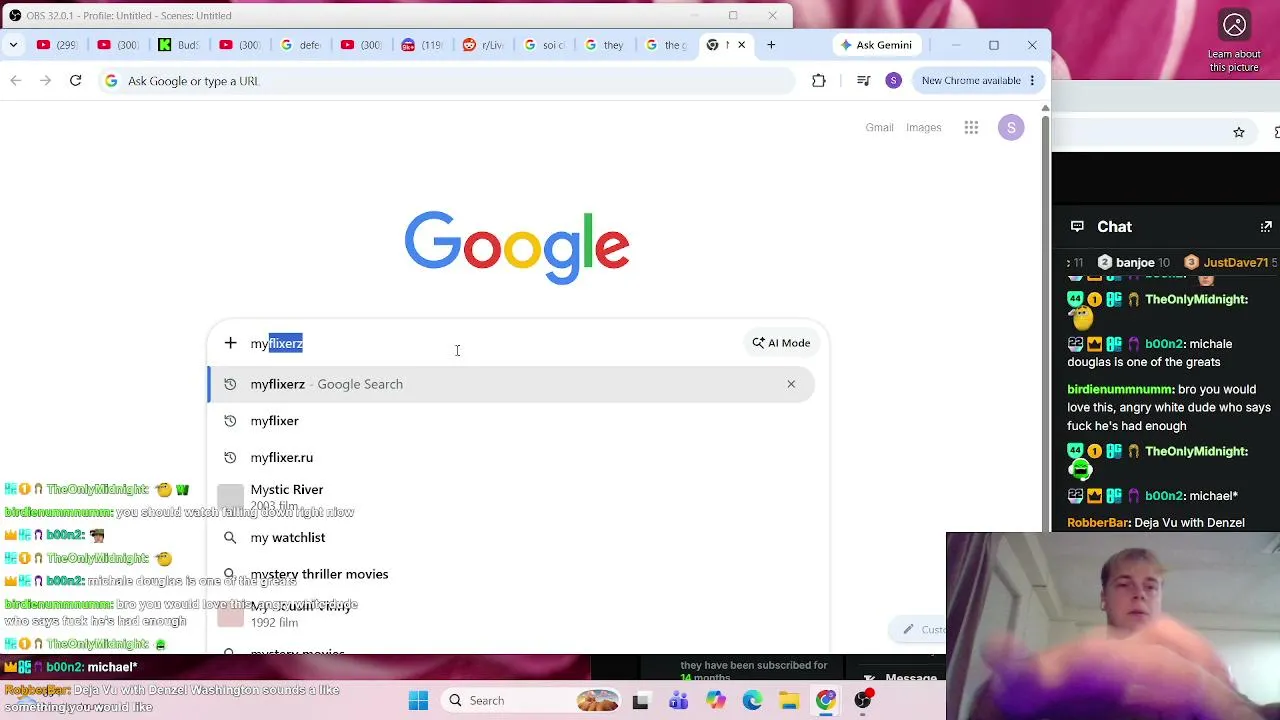Image resolution: width=1280 pixels, height=720 pixels.
Task: Open Microsoft Edge from the taskbar
Action: click(752, 701)
